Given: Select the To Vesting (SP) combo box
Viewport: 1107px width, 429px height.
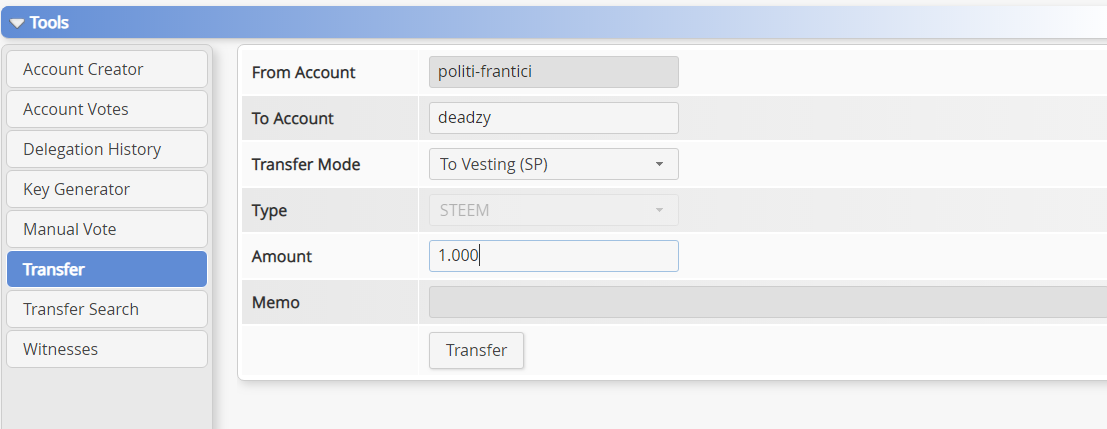Looking at the screenshot, I should pos(554,164).
